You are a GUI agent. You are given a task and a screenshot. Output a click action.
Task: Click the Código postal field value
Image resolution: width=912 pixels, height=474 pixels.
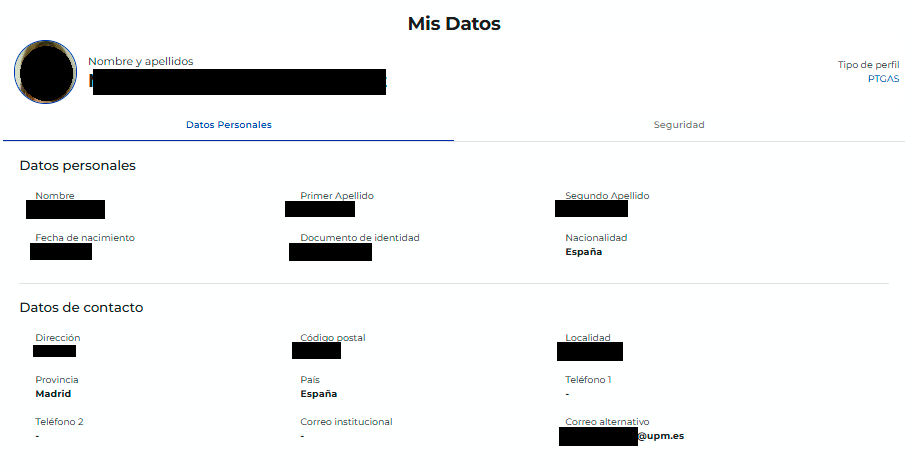pos(316,351)
